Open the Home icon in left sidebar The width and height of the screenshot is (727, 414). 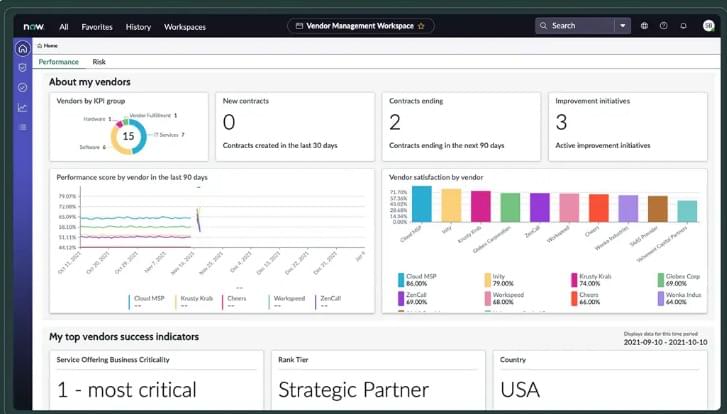tap(22, 48)
